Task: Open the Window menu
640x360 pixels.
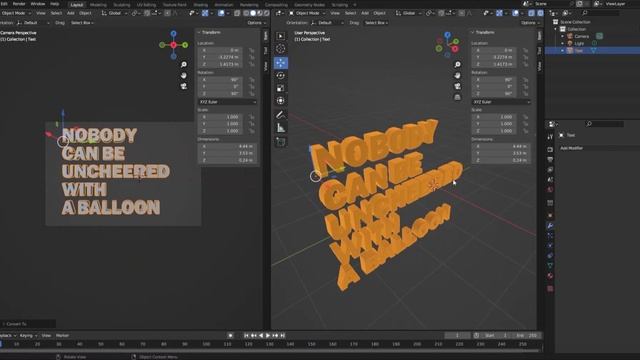Action: coord(38,4)
